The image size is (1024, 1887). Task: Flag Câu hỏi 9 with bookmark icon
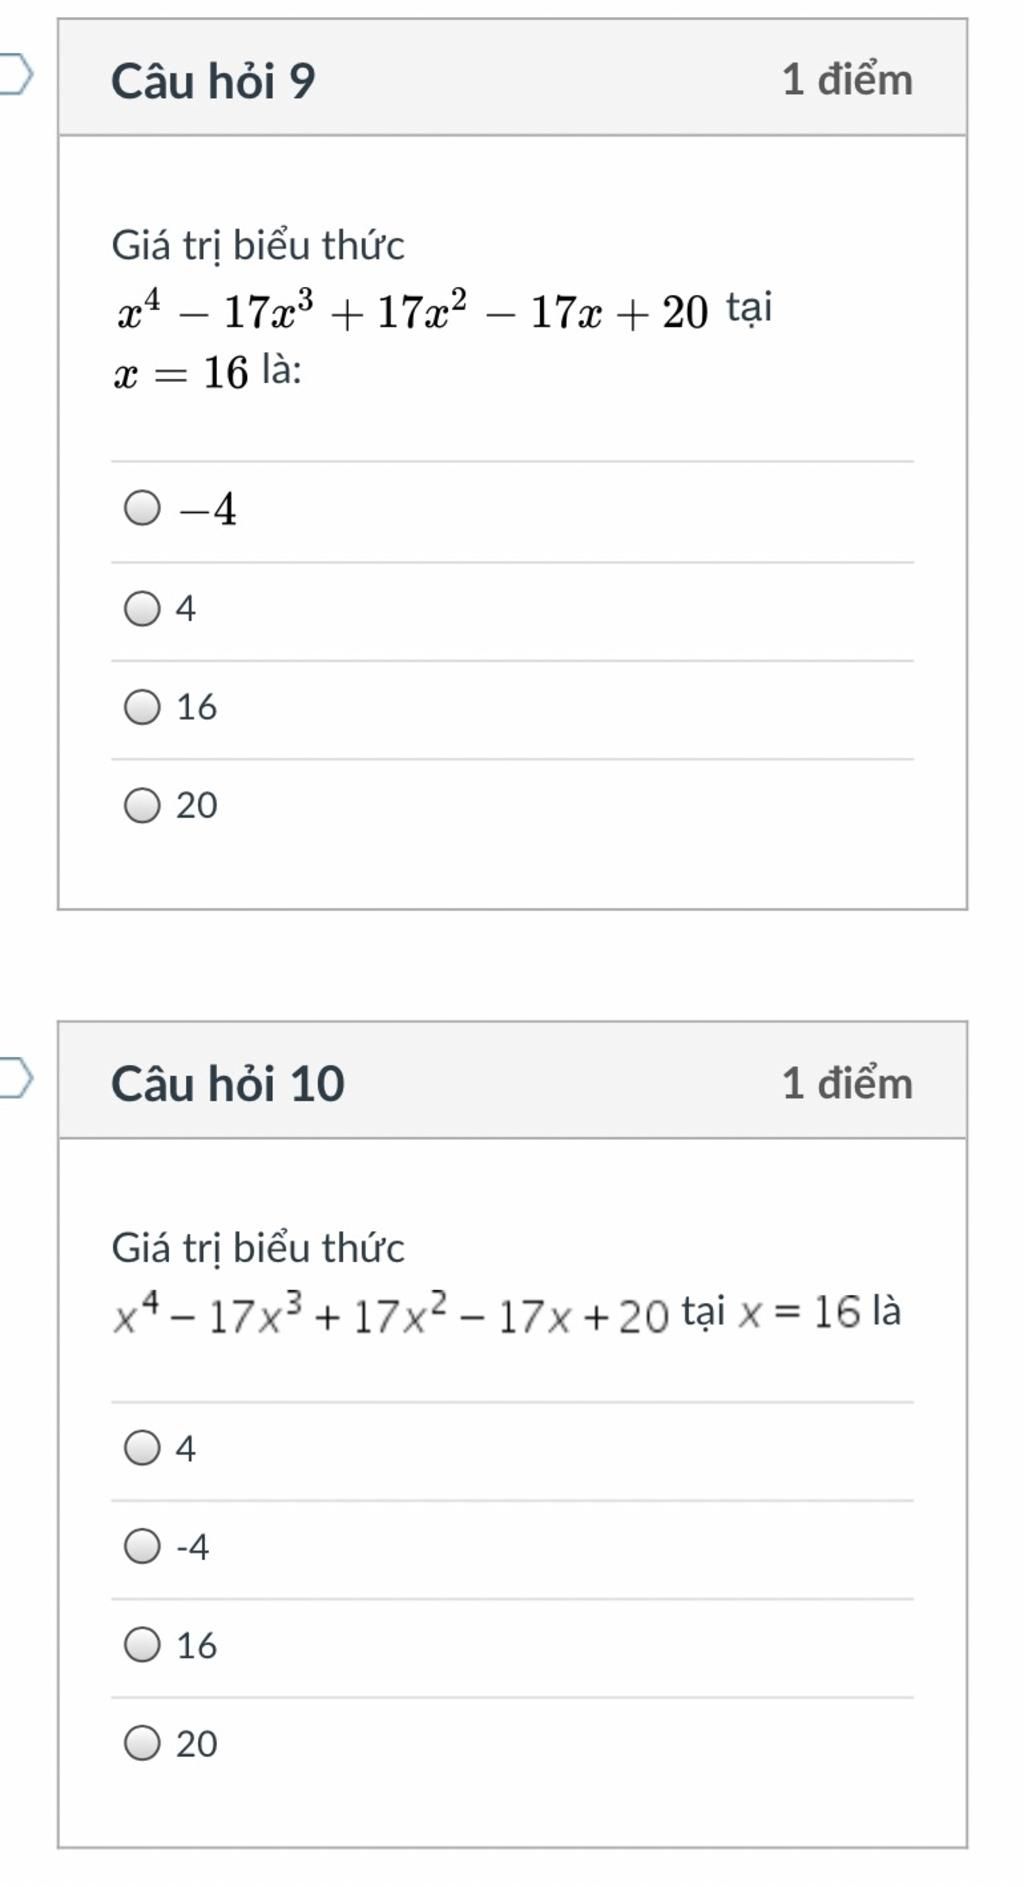16,75
